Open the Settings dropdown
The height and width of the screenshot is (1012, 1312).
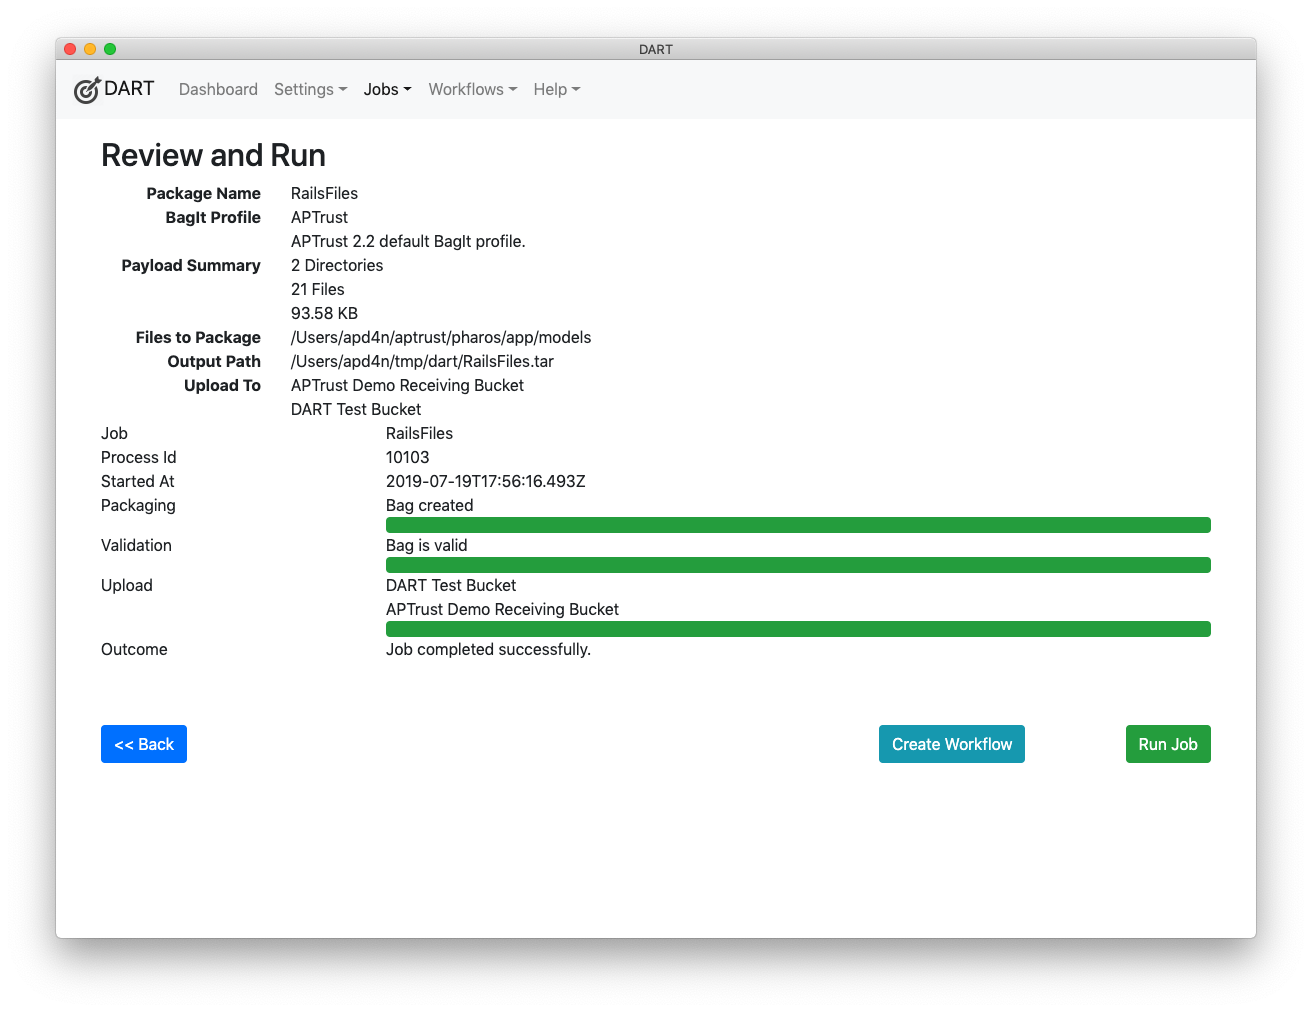pyautogui.click(x=310, y=89)
